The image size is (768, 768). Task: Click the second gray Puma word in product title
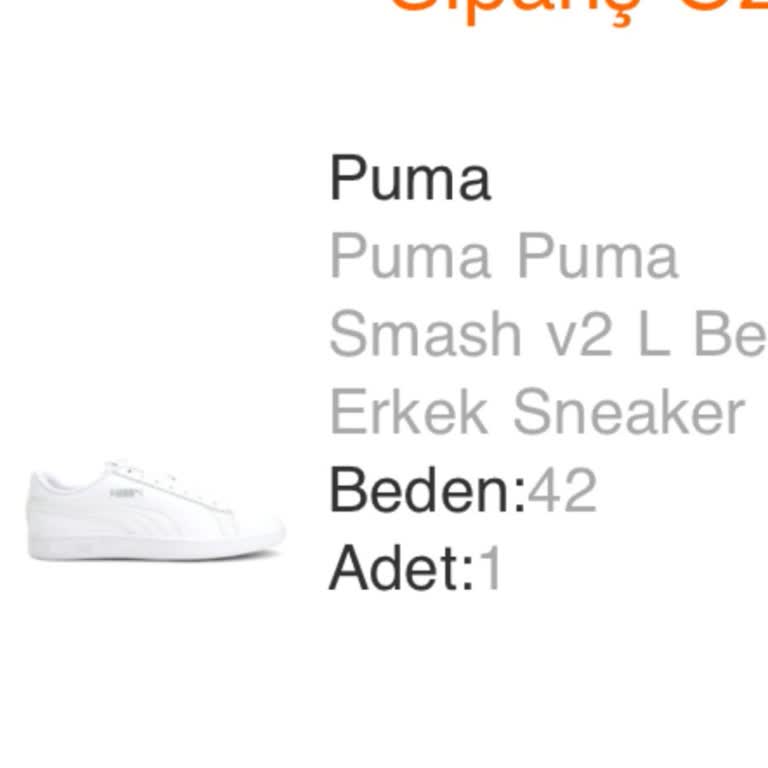click(597, 257)
